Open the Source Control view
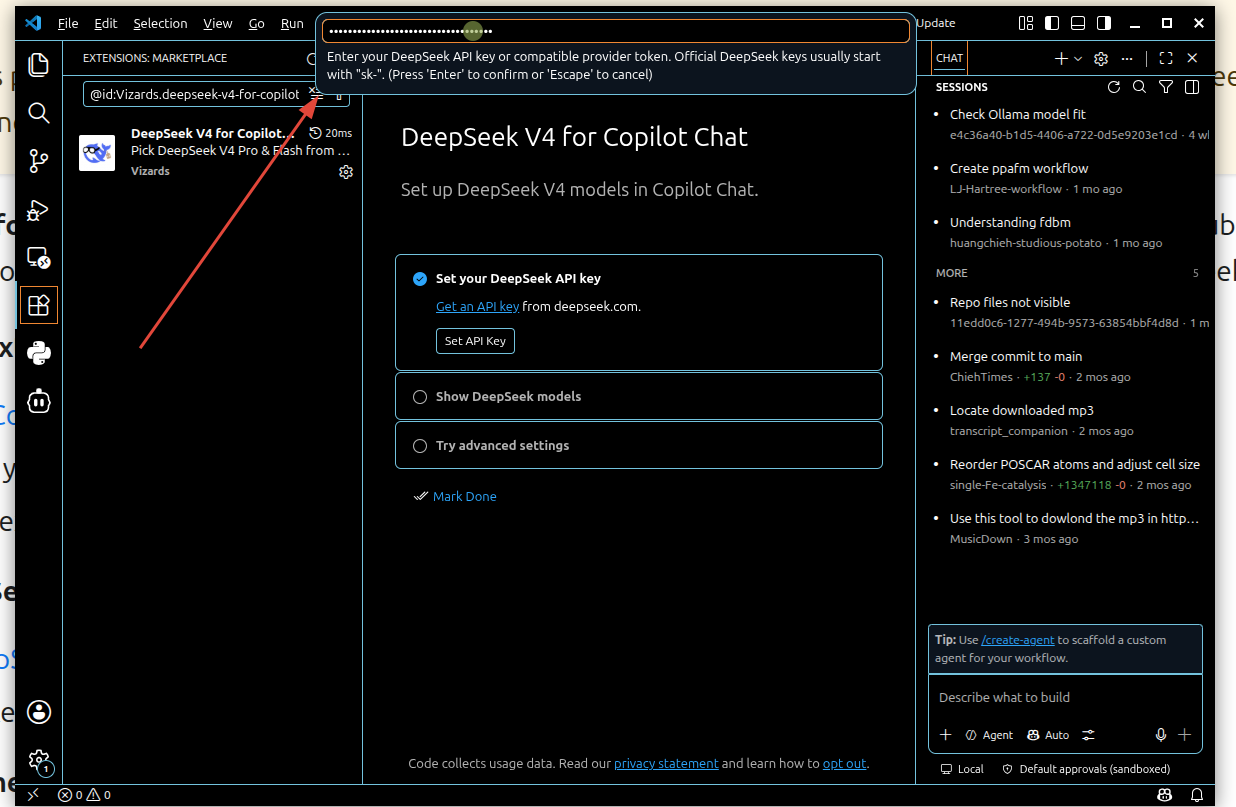Screen dimensions: 1236x807 [39, 160]
